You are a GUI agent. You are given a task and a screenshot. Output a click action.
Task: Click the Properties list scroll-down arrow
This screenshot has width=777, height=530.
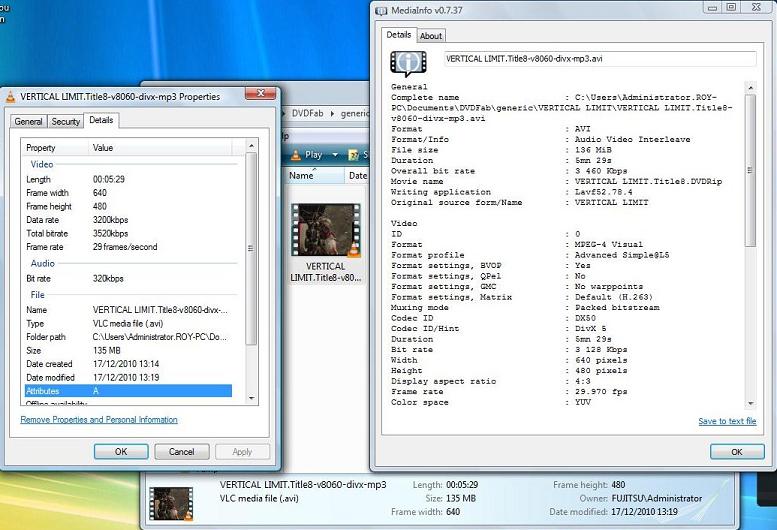click(x=251, y=398)
